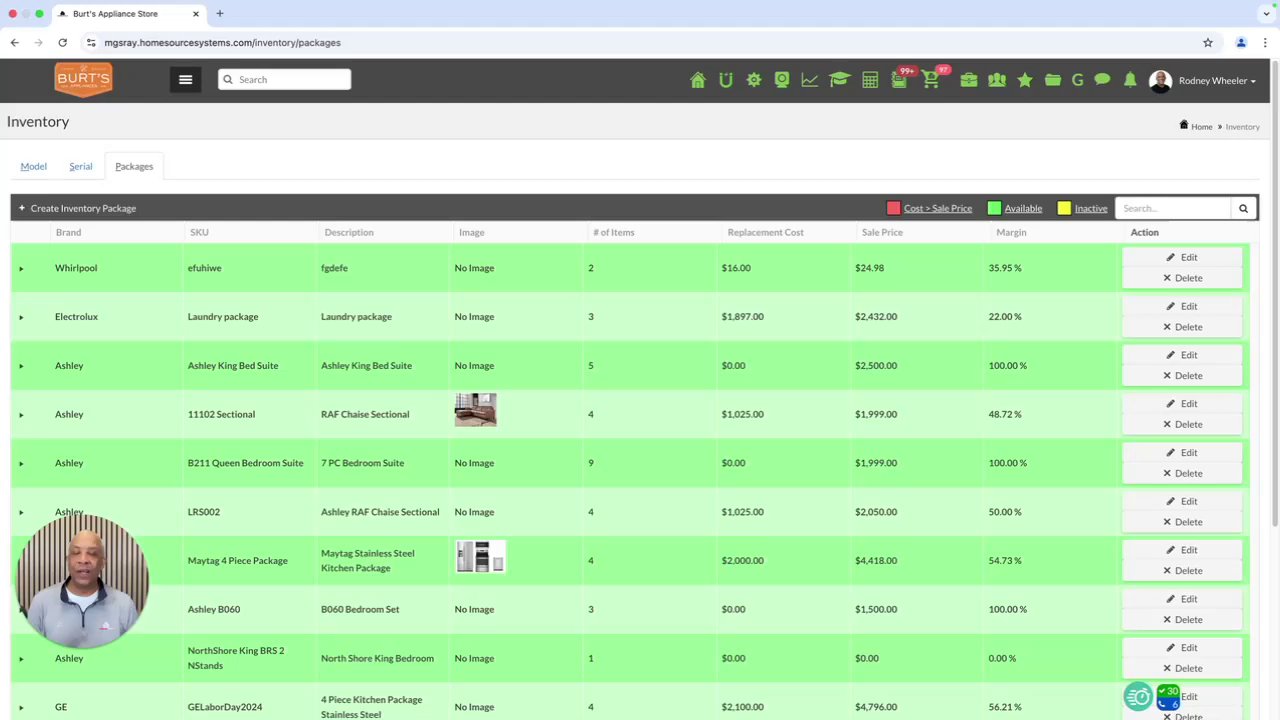This screenshot has height=720, width=1280.
Task: Open the folder icon in the toolbar
Action: click(x=1053, y=80)
